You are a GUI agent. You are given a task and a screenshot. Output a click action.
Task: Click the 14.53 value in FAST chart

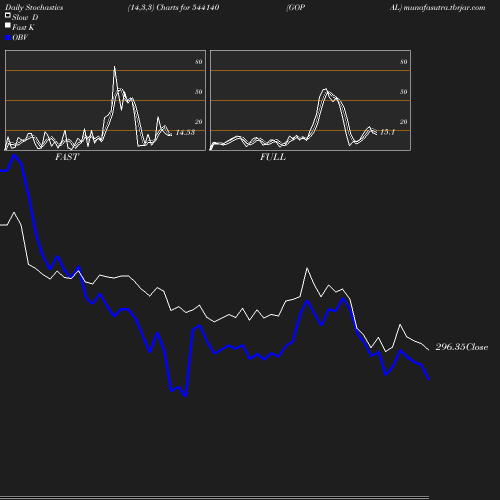[185, 132]
